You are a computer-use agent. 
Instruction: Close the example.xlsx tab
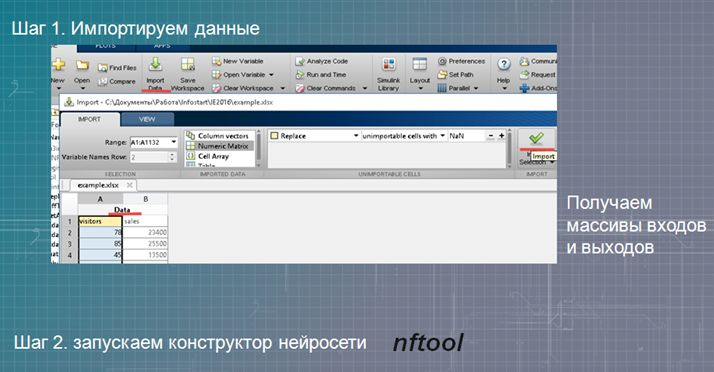(130, 185)
